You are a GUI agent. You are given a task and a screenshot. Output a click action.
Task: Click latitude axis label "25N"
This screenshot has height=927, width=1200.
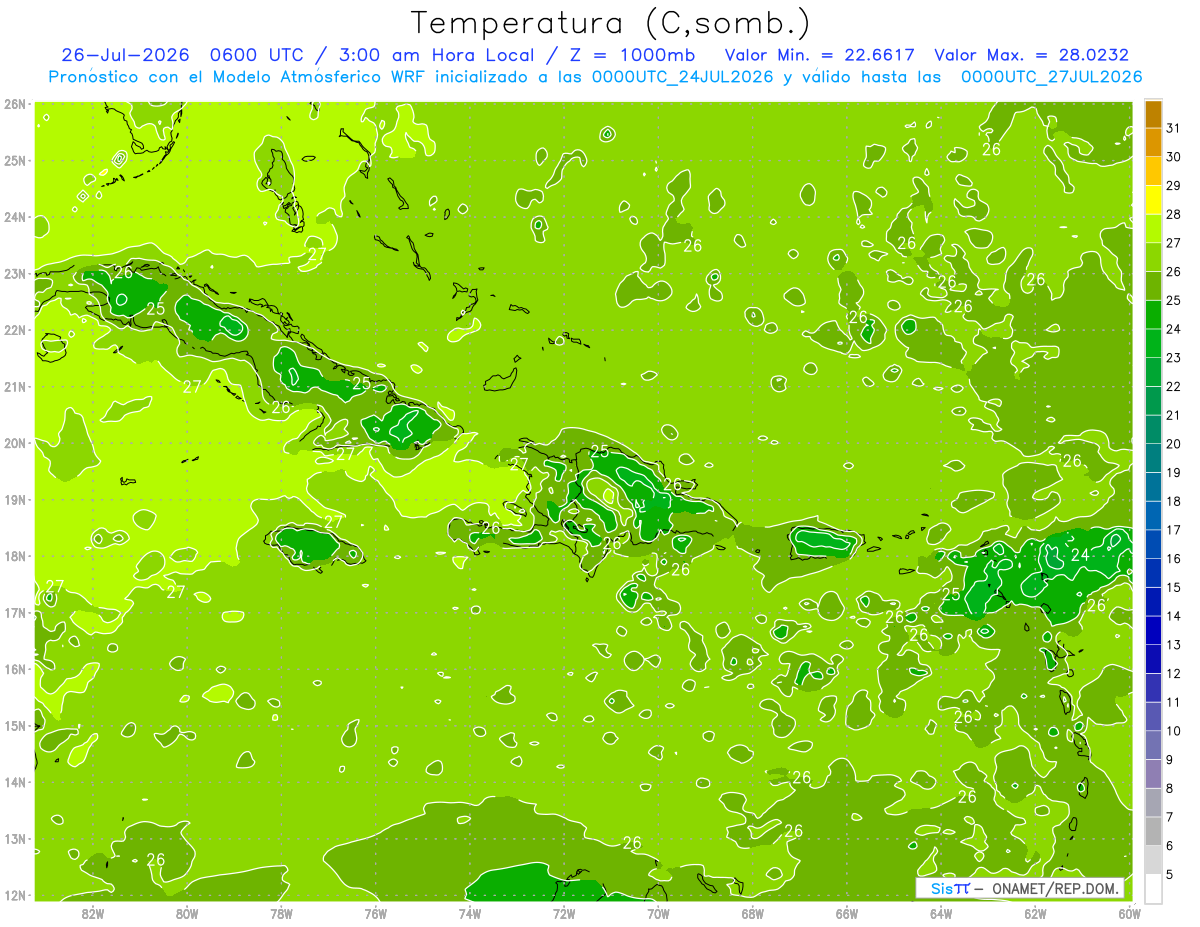[x=15, y=160]
